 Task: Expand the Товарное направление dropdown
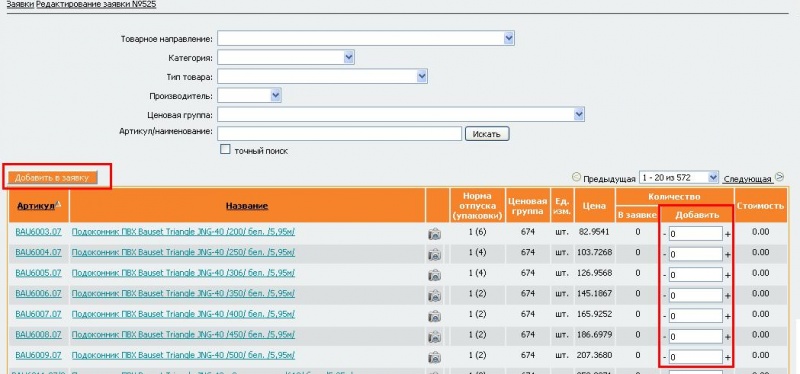pyautogui.click(x=509, y=38)
